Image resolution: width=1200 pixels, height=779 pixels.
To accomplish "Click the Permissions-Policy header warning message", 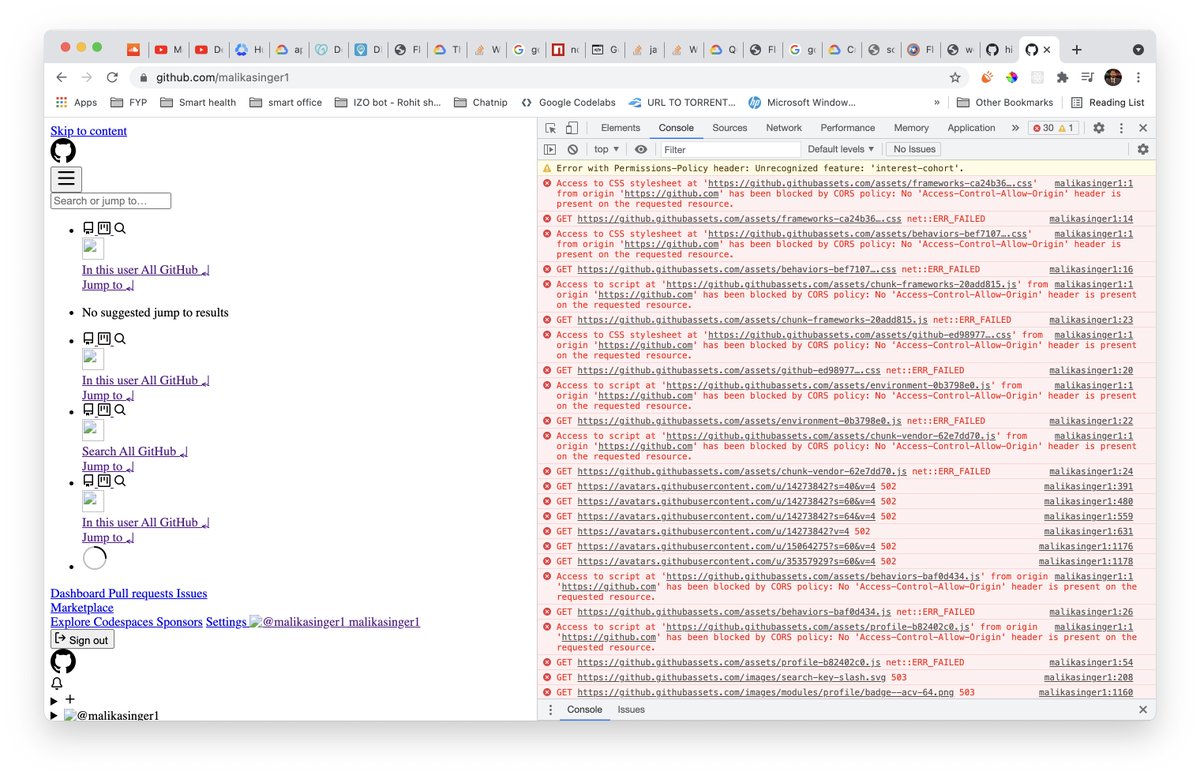I will (x=760, y=168).
